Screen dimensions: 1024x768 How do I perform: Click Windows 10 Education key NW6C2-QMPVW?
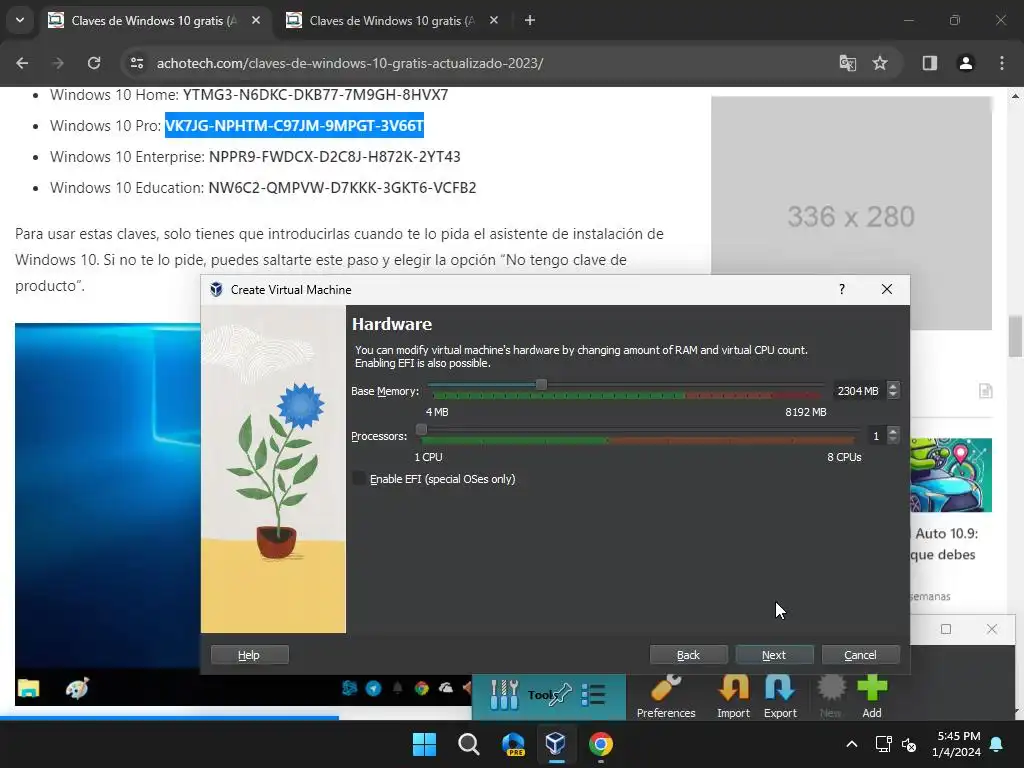342,188
